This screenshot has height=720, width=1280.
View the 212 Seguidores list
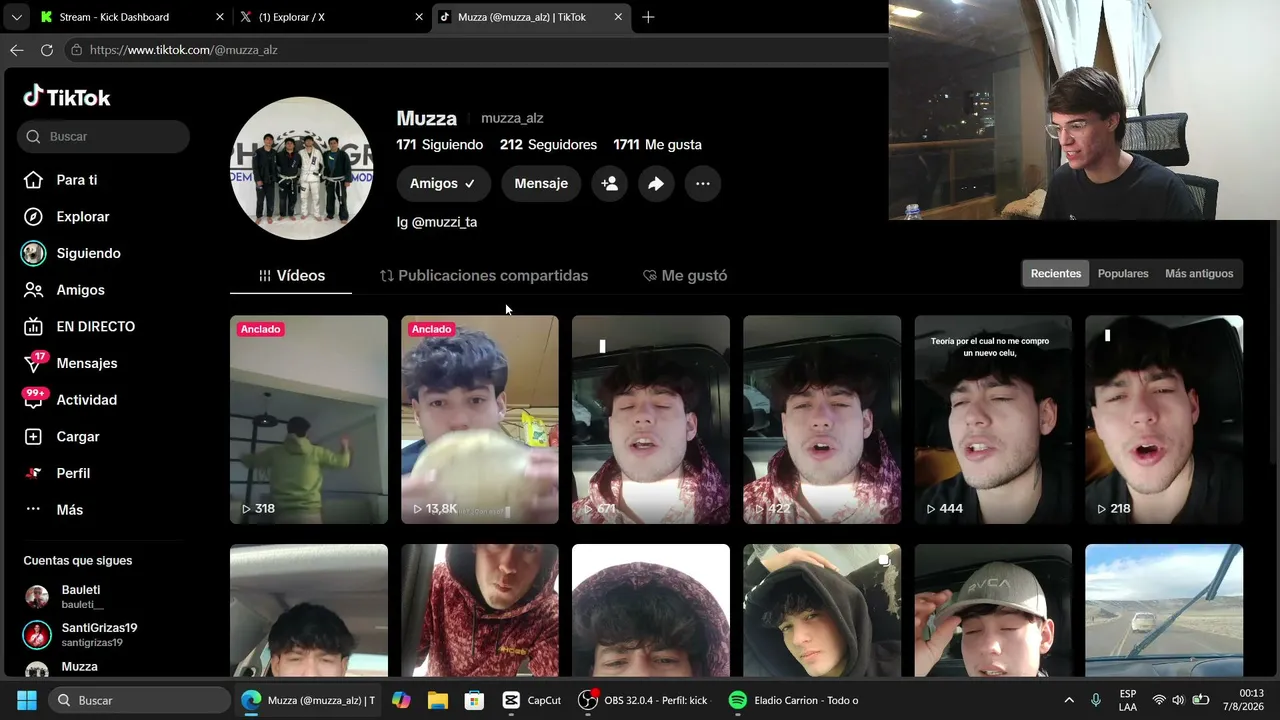pyautogui.click(x=548, y=145)
